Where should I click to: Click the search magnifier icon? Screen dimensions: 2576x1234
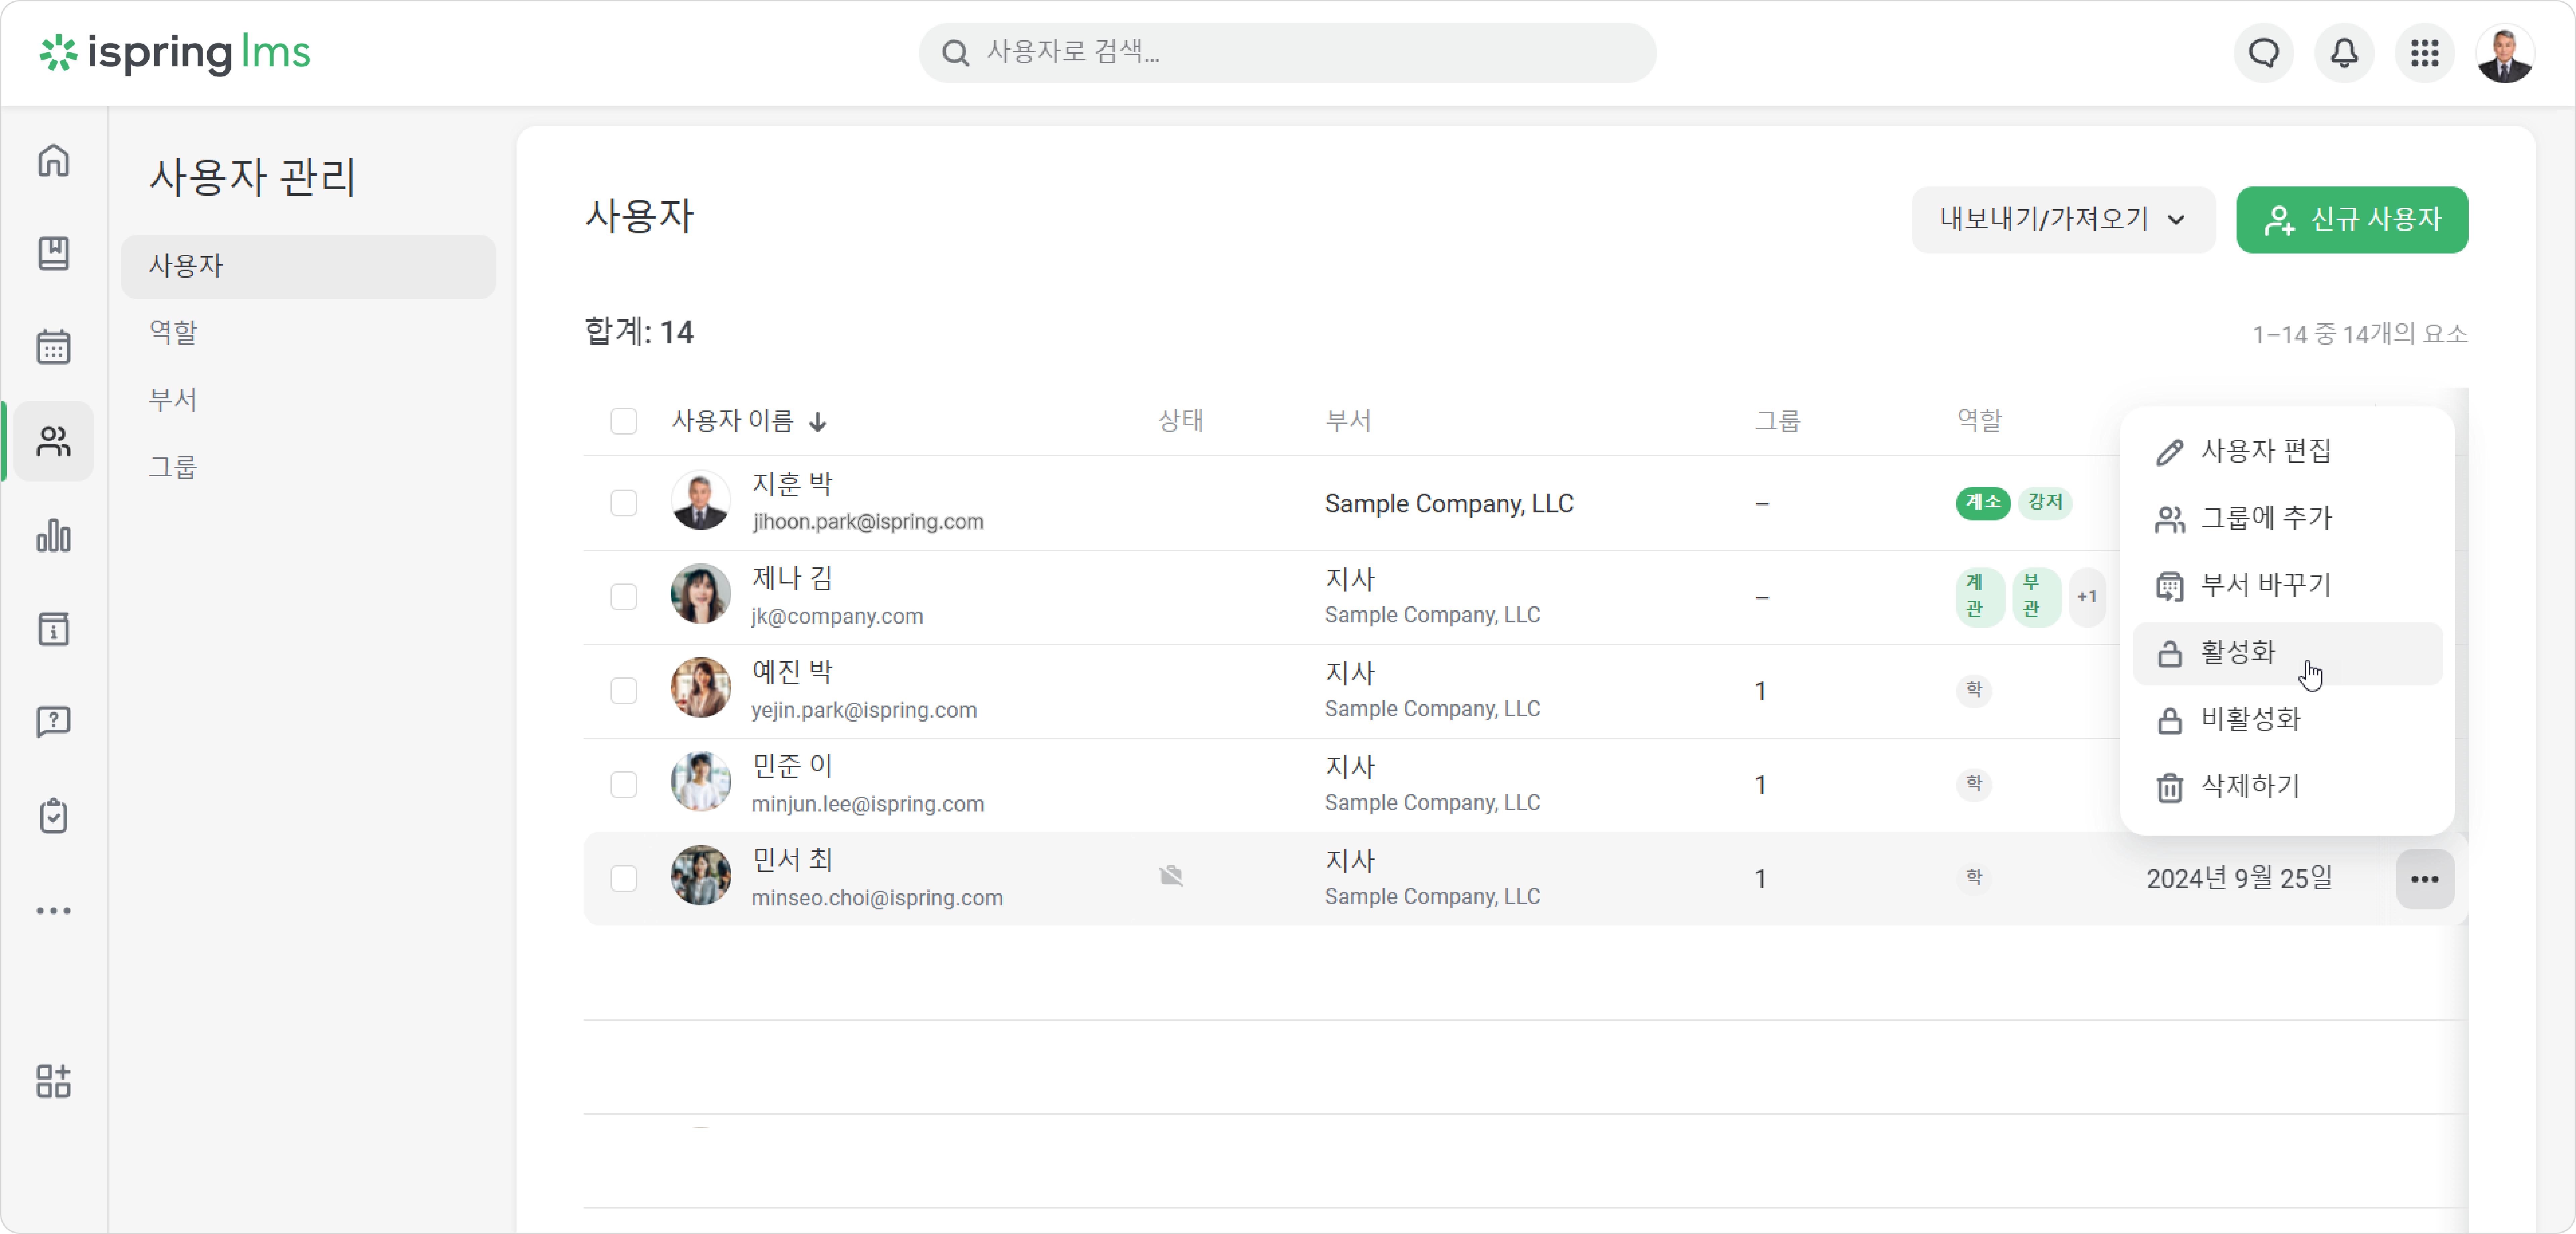tap(956, 53)
